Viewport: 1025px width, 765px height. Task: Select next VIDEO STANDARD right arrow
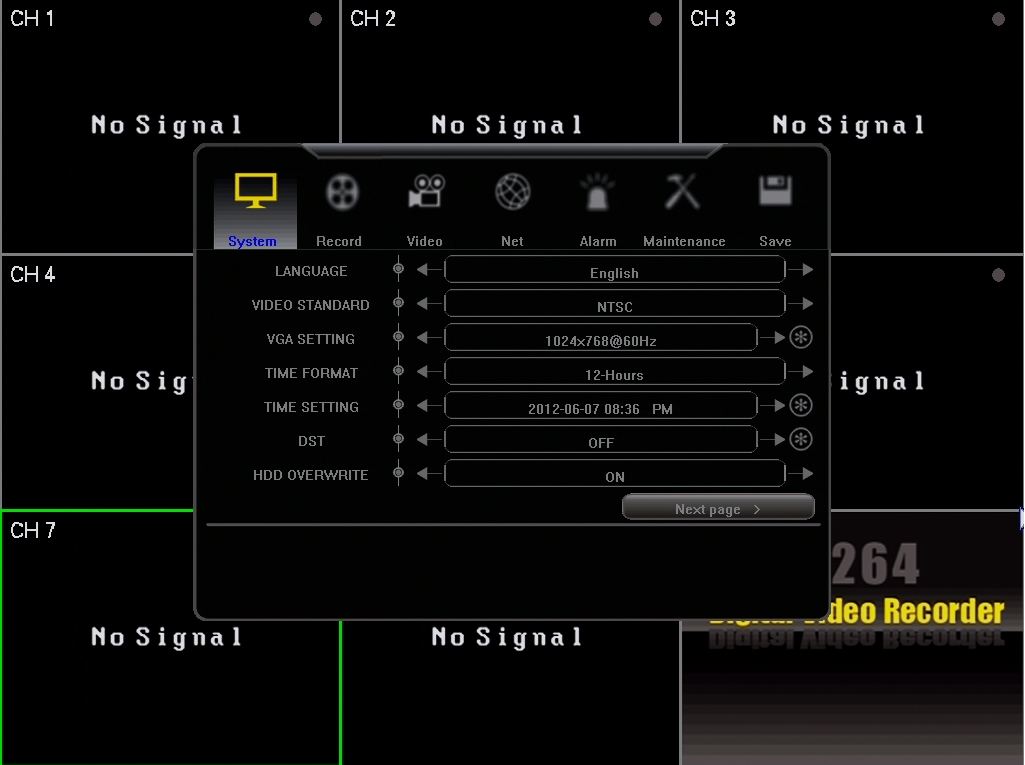click(x=801, y=303)
